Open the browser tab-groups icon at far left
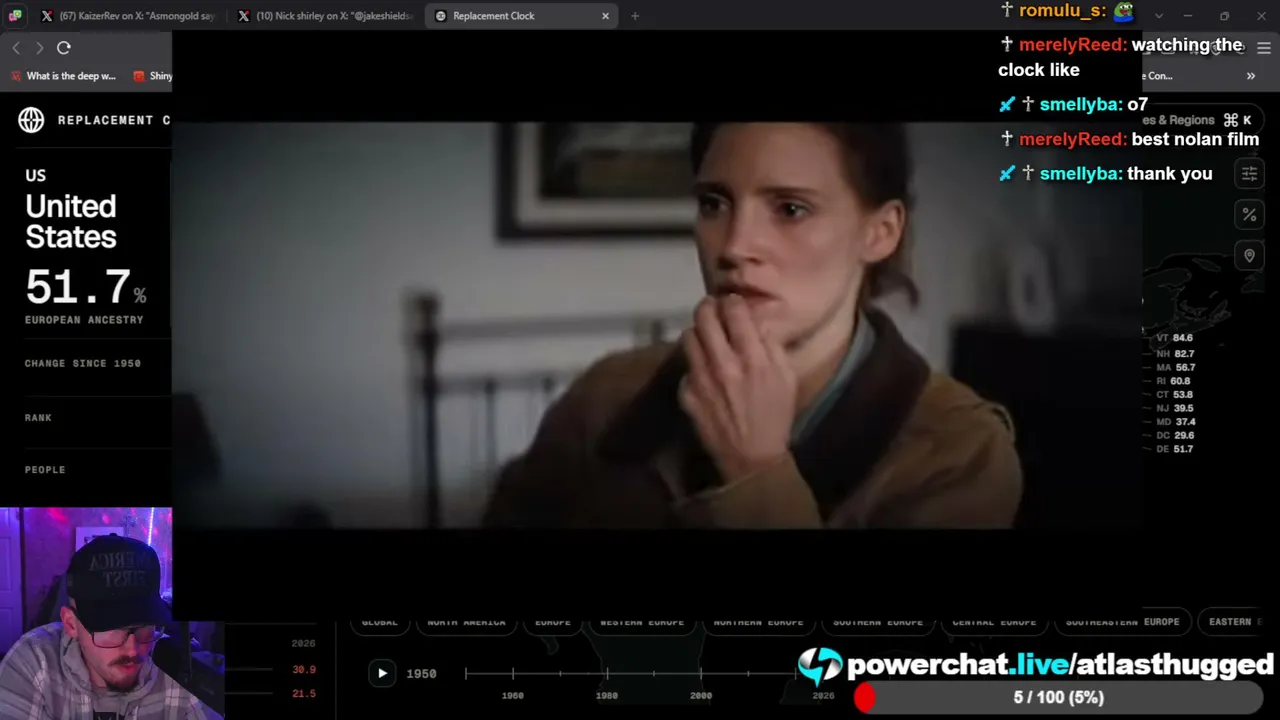1280x720 pixels. pos(14,16)
